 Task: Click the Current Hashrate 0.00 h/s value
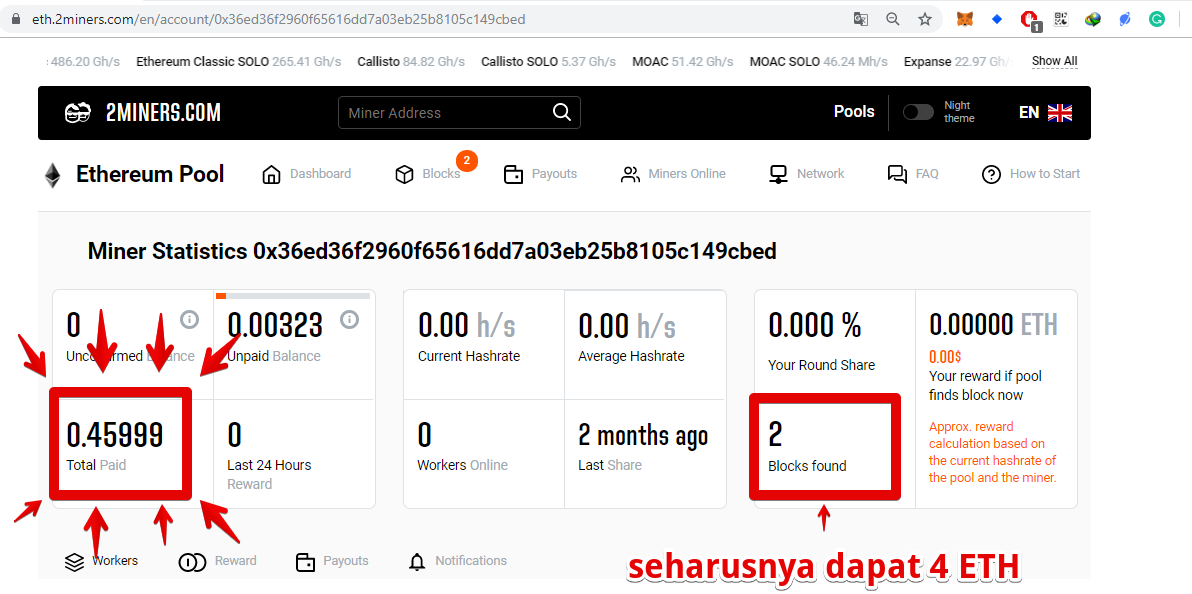[x=467, y=326]
